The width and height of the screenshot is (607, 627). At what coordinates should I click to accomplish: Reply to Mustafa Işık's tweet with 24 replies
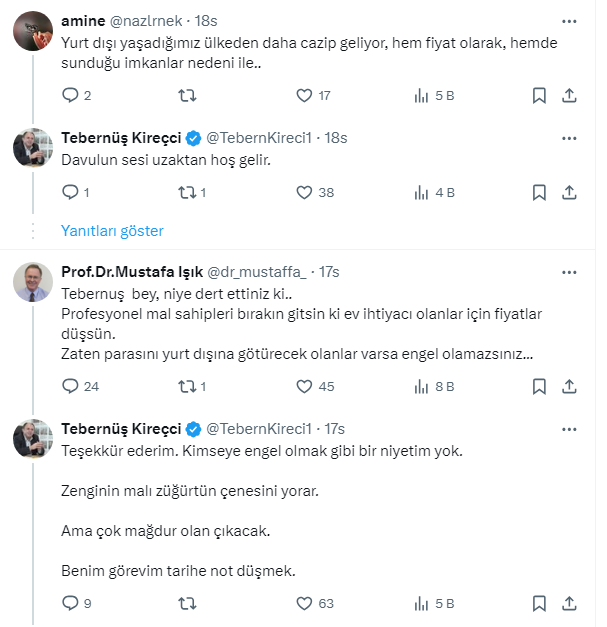pos(70,386)
